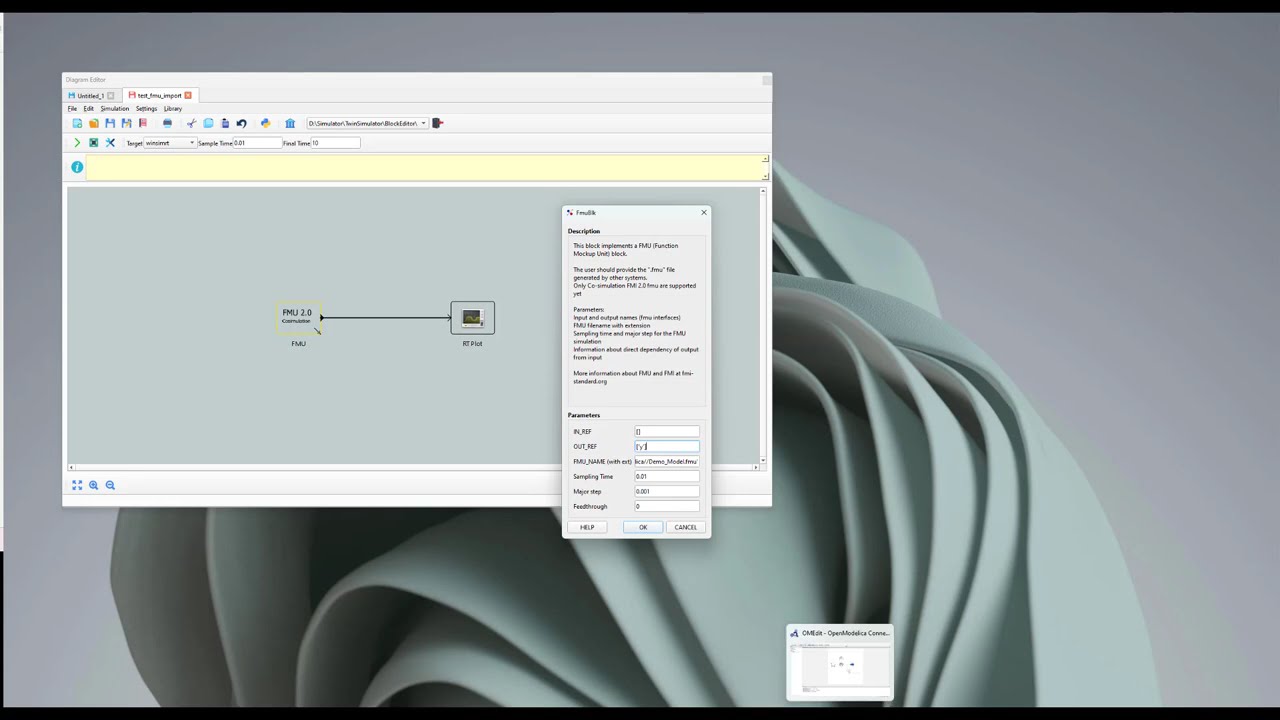
Task: Click the Cut scissors icon
Action: click(x=191, y=123)
